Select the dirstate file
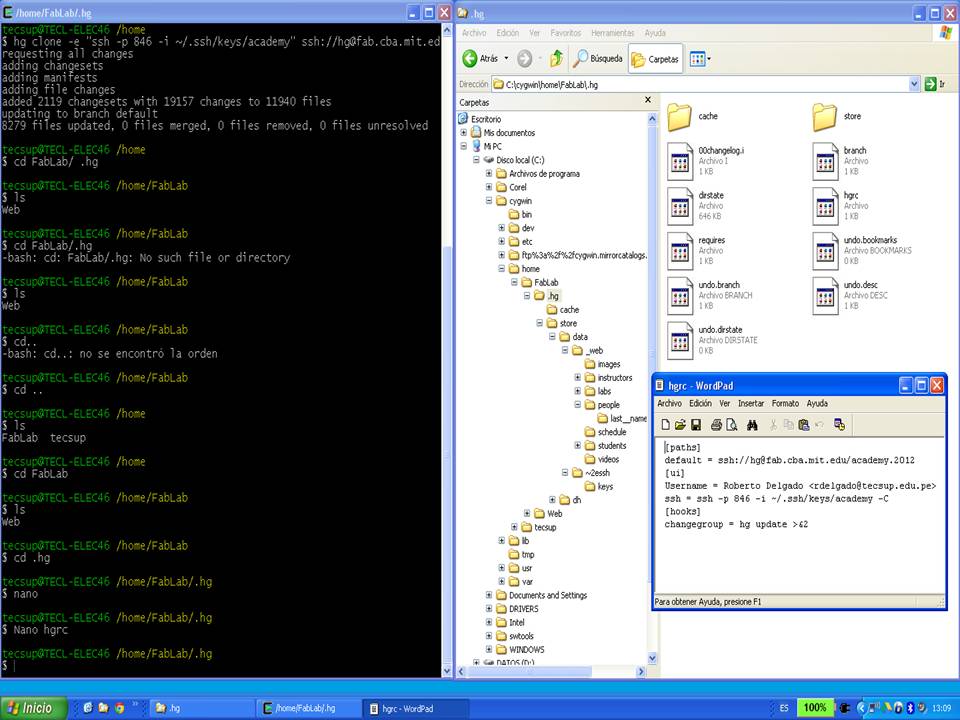The height and width of the screenshot is (720, 960). [x=696, y=206]
